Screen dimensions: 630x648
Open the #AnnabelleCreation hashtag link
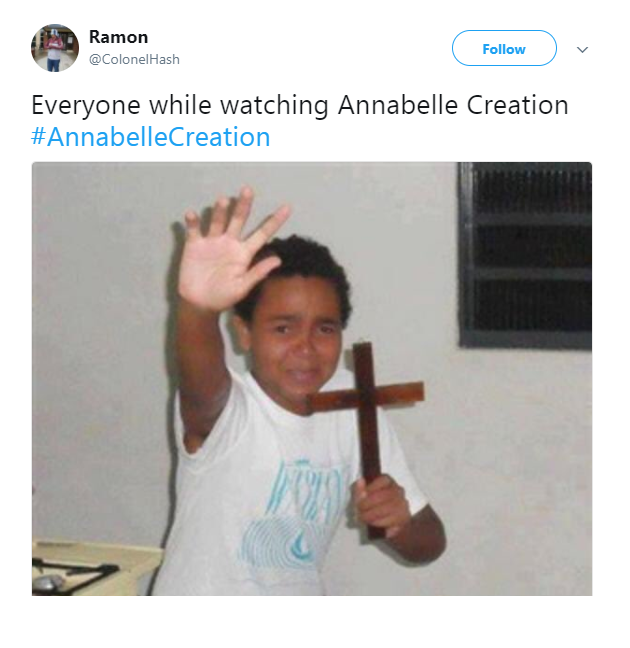[x=151, y=137]
